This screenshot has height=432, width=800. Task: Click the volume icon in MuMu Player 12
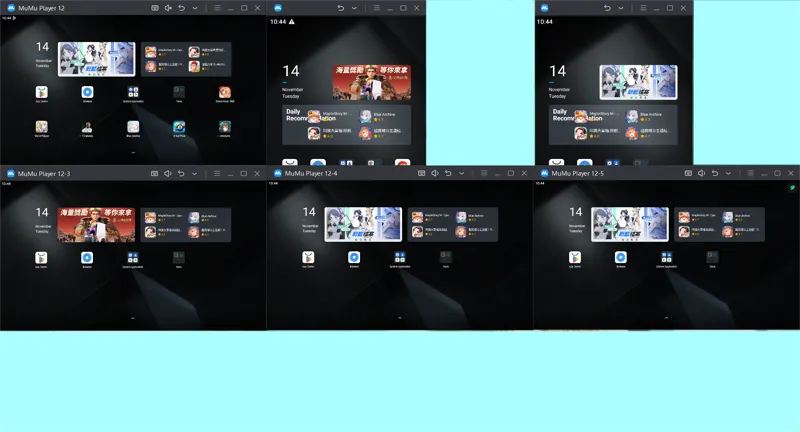(168, 8)
